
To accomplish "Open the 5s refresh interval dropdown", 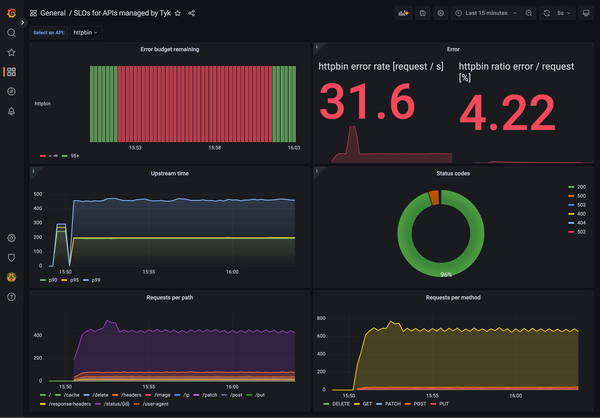I will (x=564, y=13).
